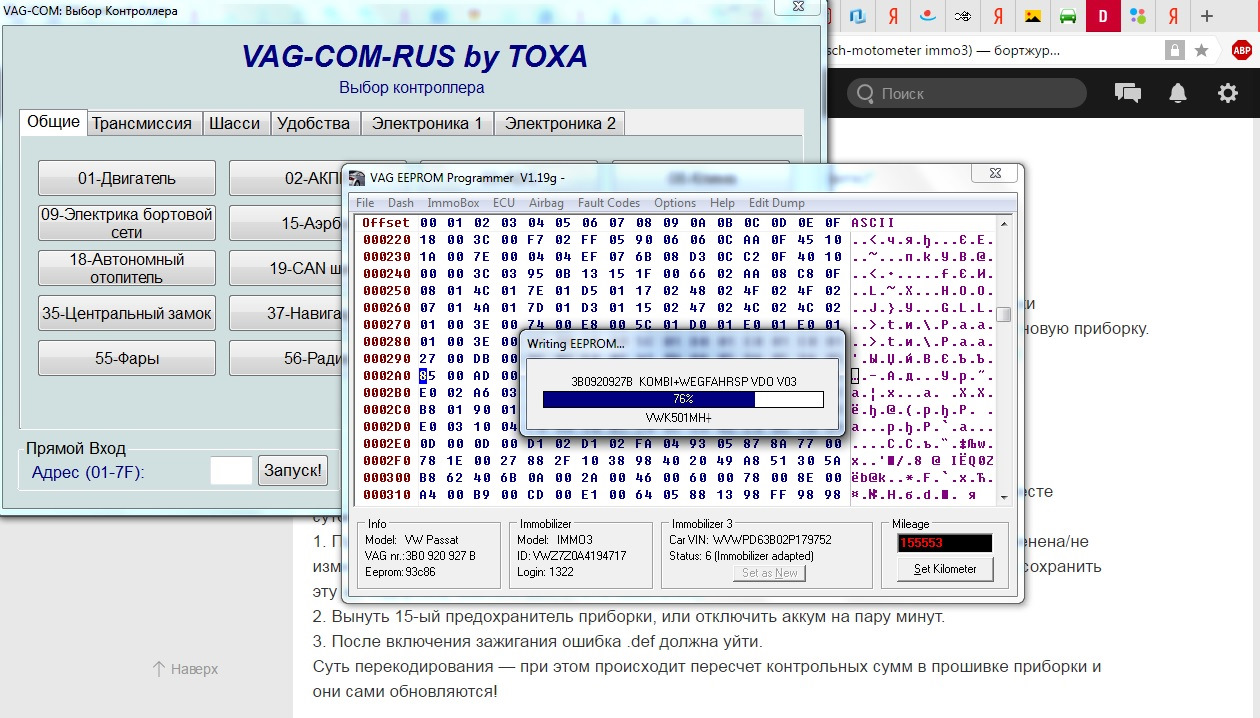Switch to the Шасси tab
Screen dimensions: 1260x718
tap(235, 123)
